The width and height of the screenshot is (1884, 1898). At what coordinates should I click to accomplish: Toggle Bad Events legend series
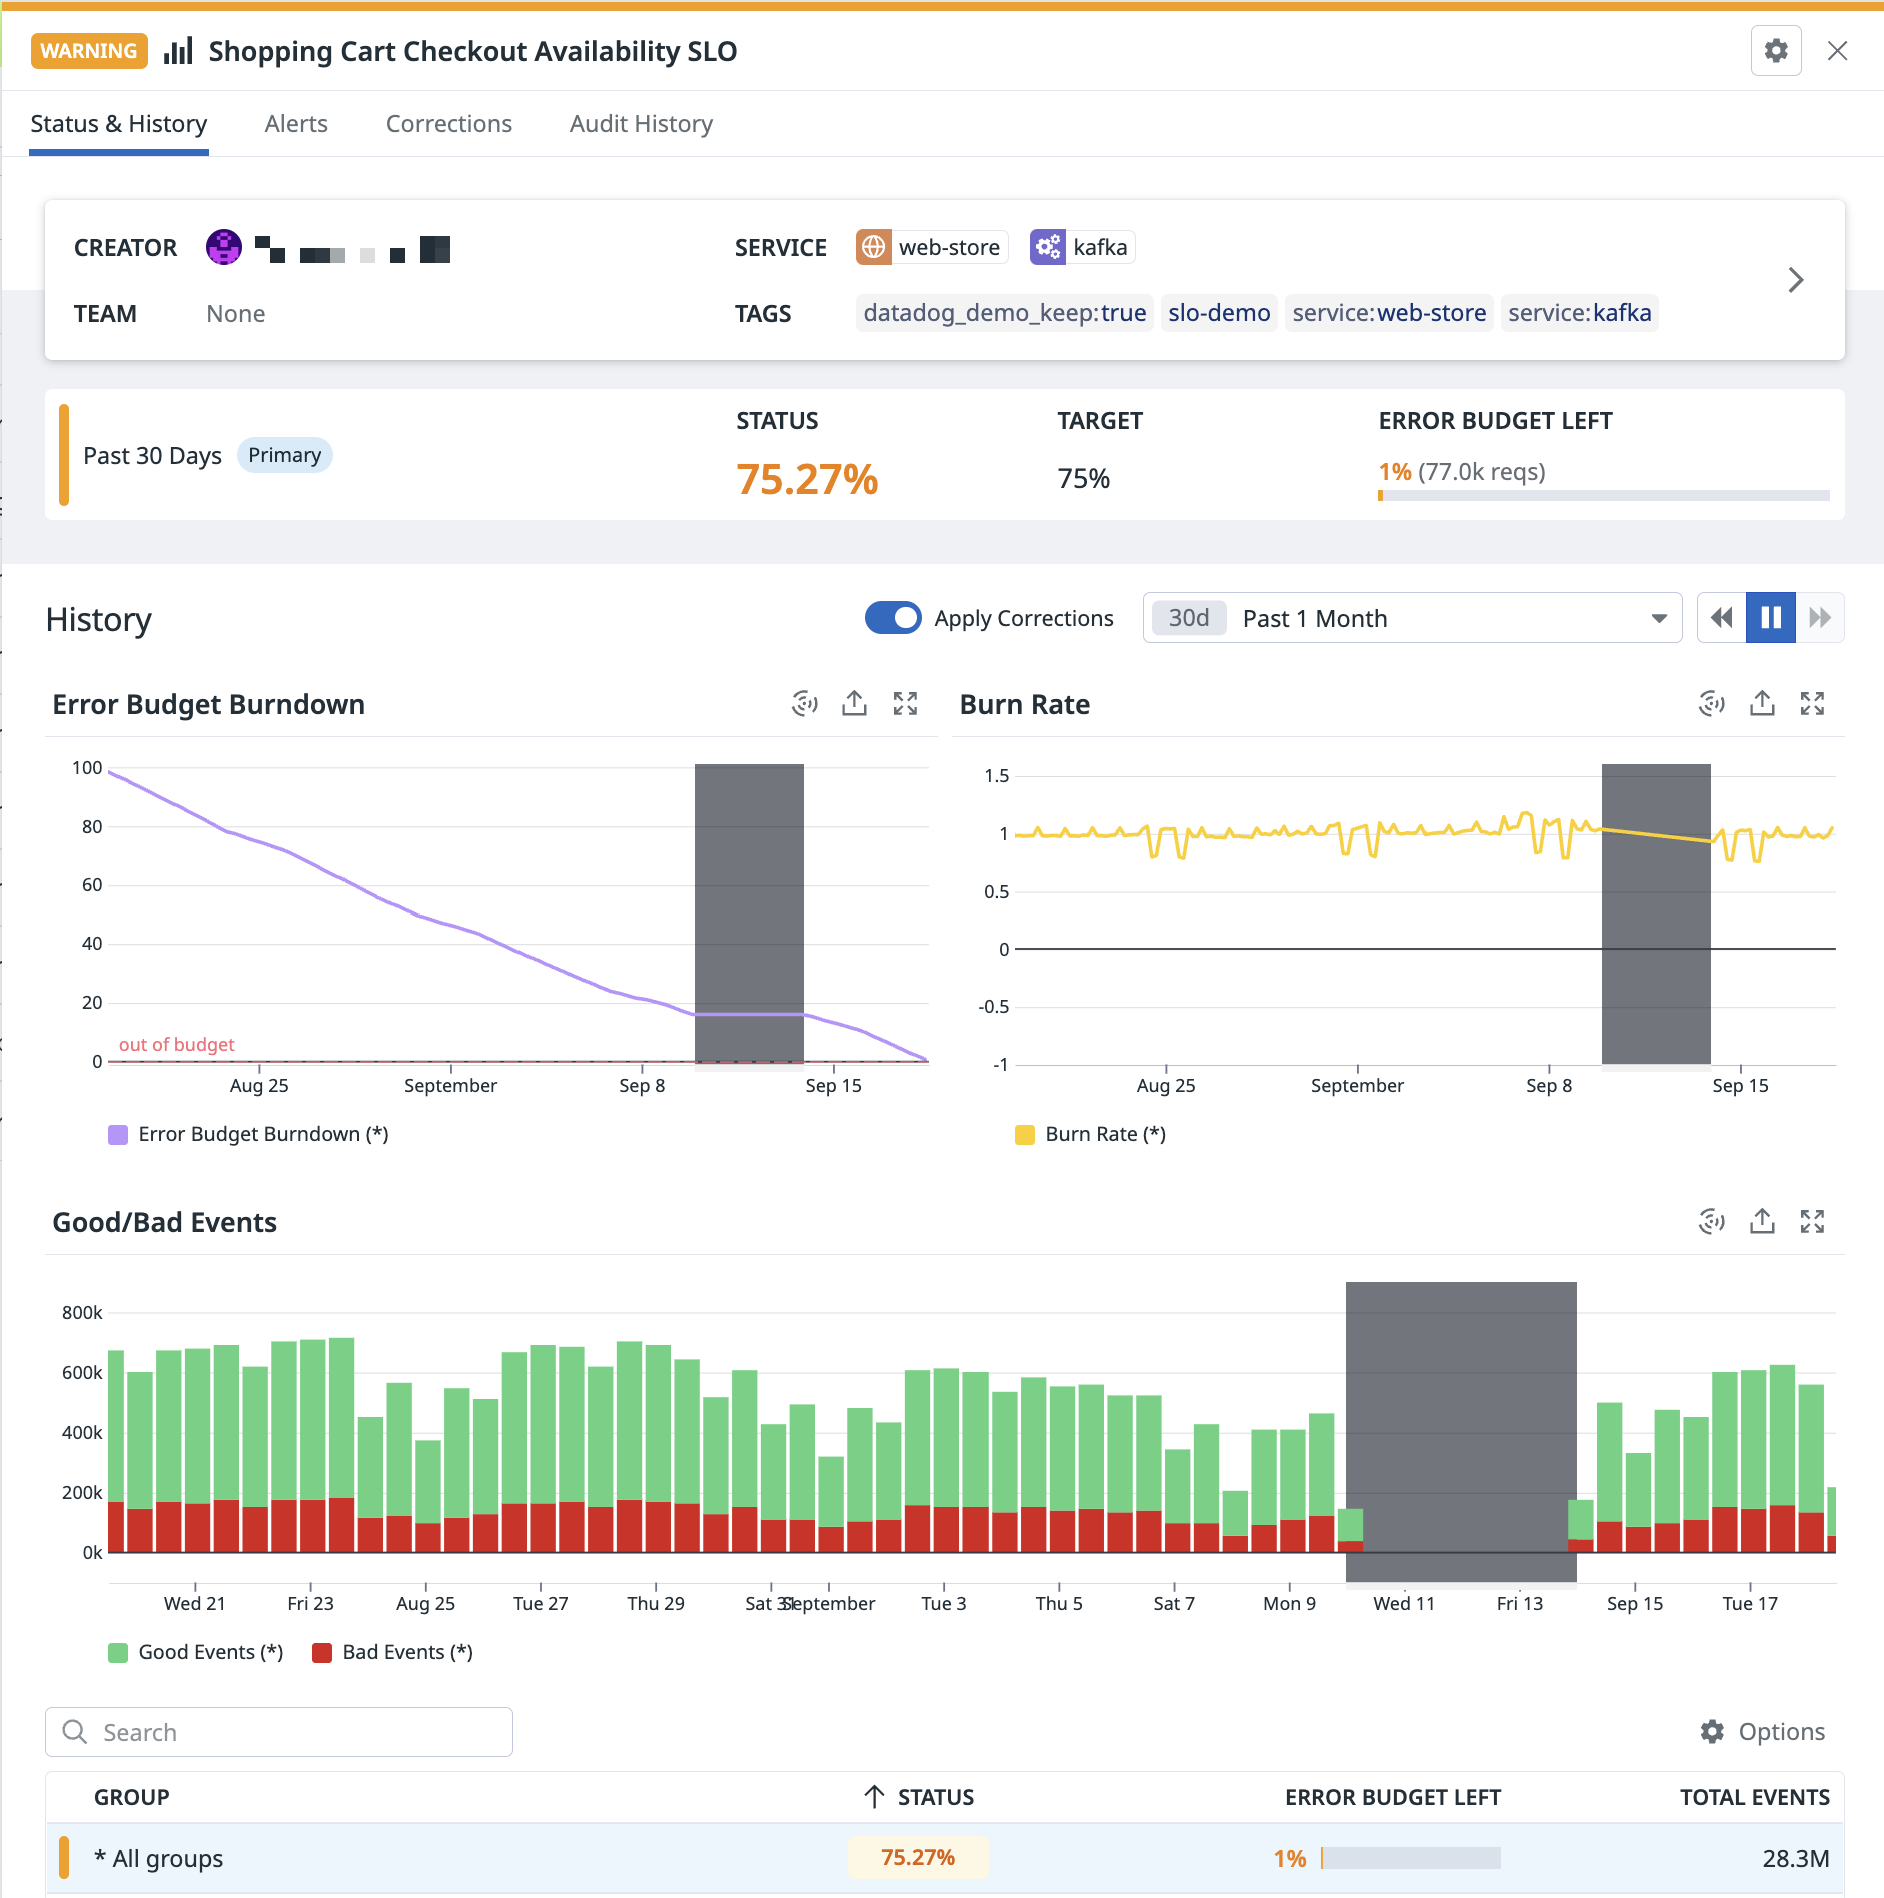392,1652
